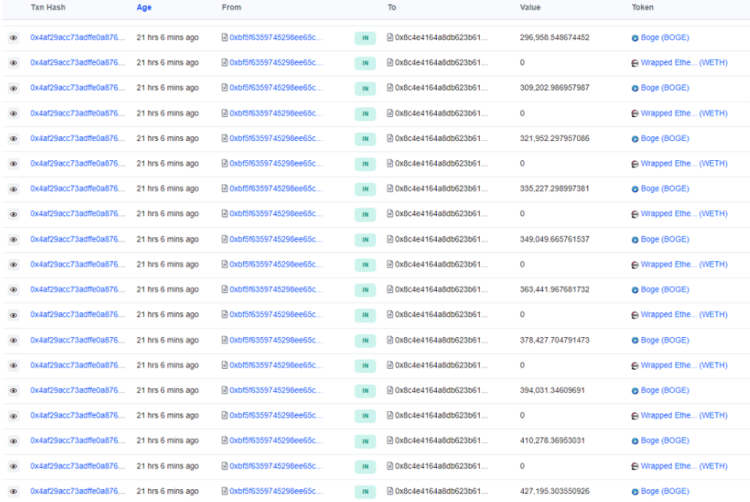
Task: Open the txn hash in the 410,278.36953031 row
Action: (x=77, y=440)
